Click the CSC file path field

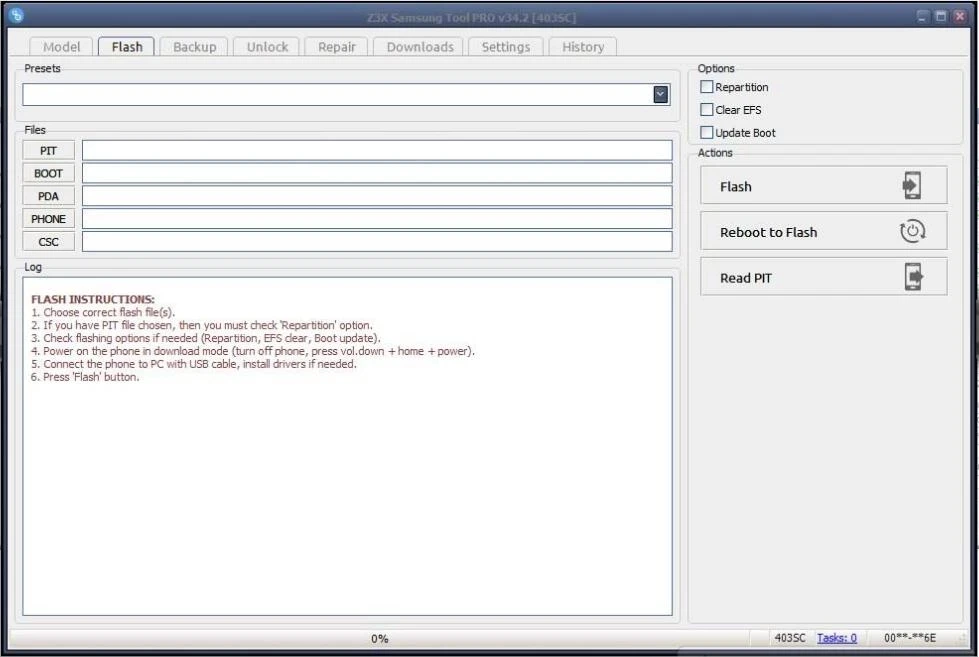tap(377, 242)
